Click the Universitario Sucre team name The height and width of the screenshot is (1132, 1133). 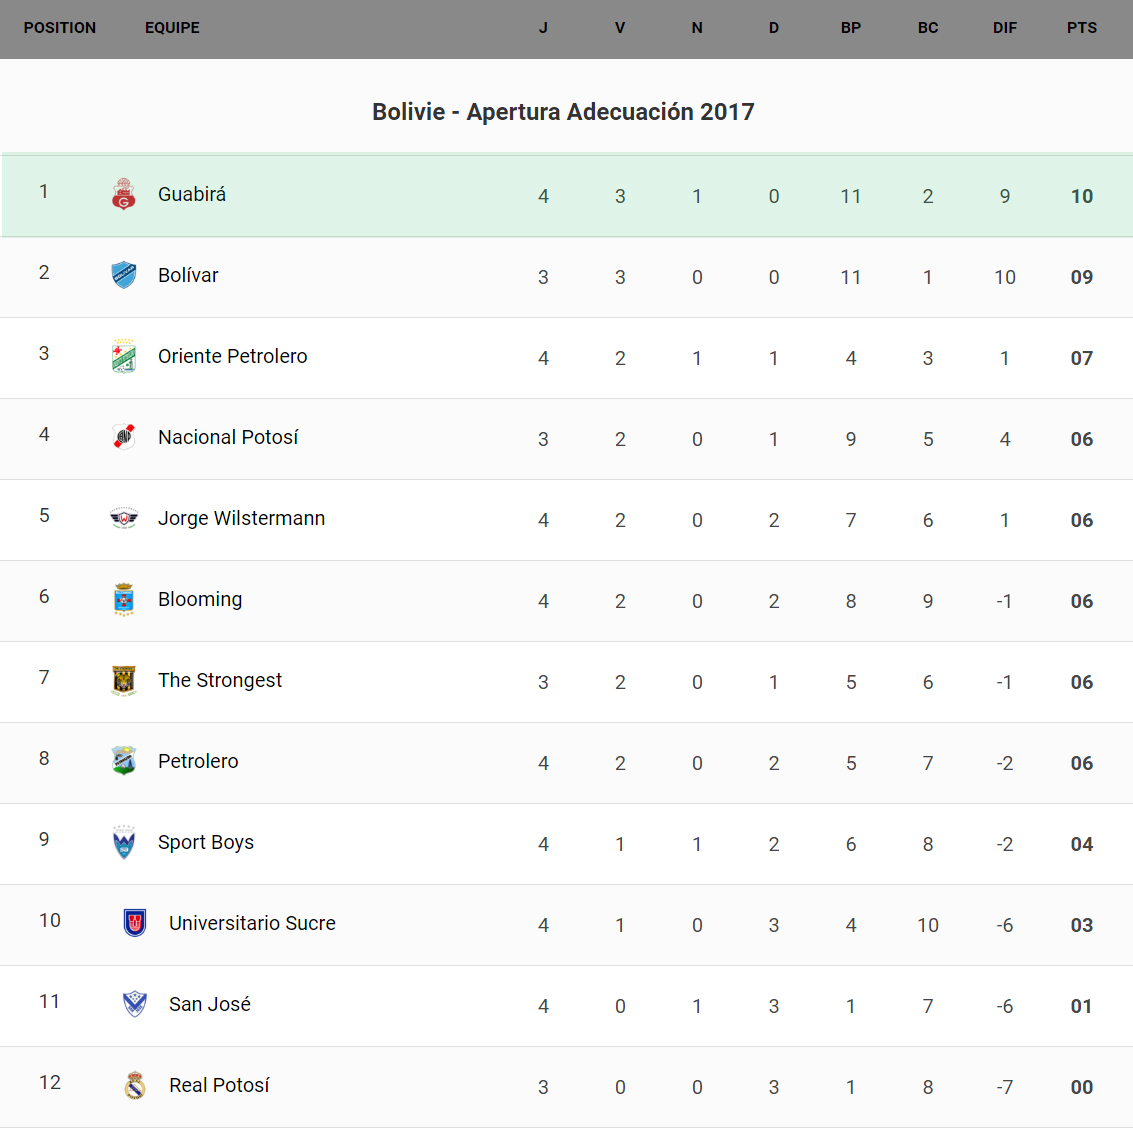pyautogui.click(x=252, y=923)
